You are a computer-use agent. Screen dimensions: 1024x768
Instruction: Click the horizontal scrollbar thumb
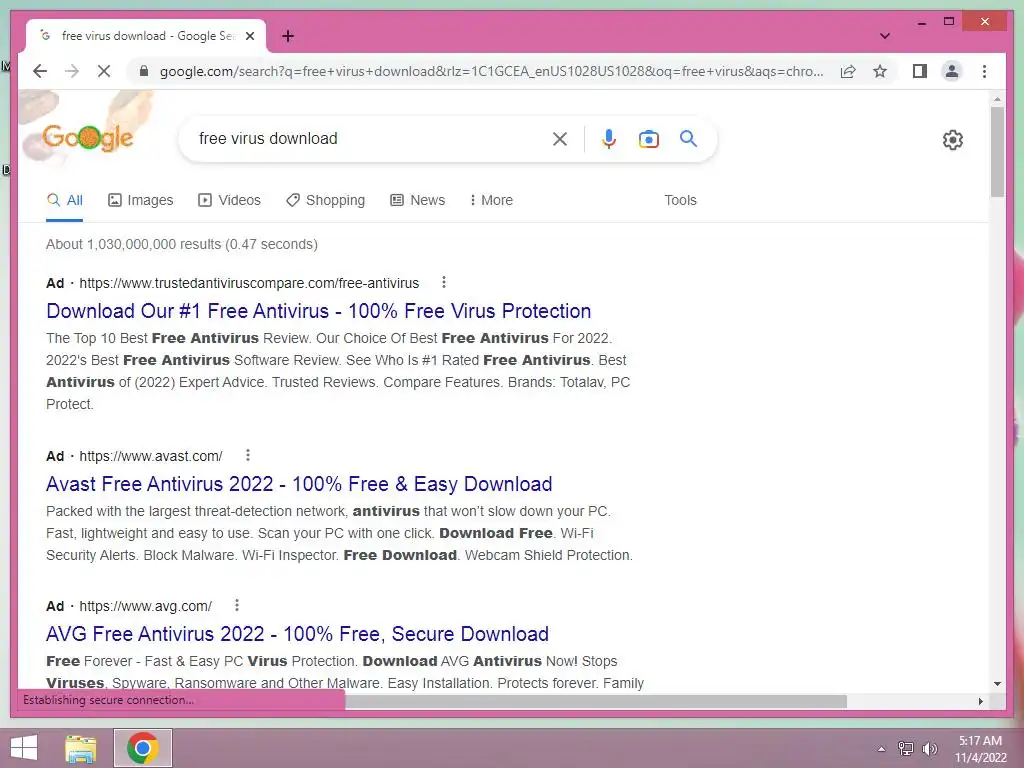tap(596, 701)
